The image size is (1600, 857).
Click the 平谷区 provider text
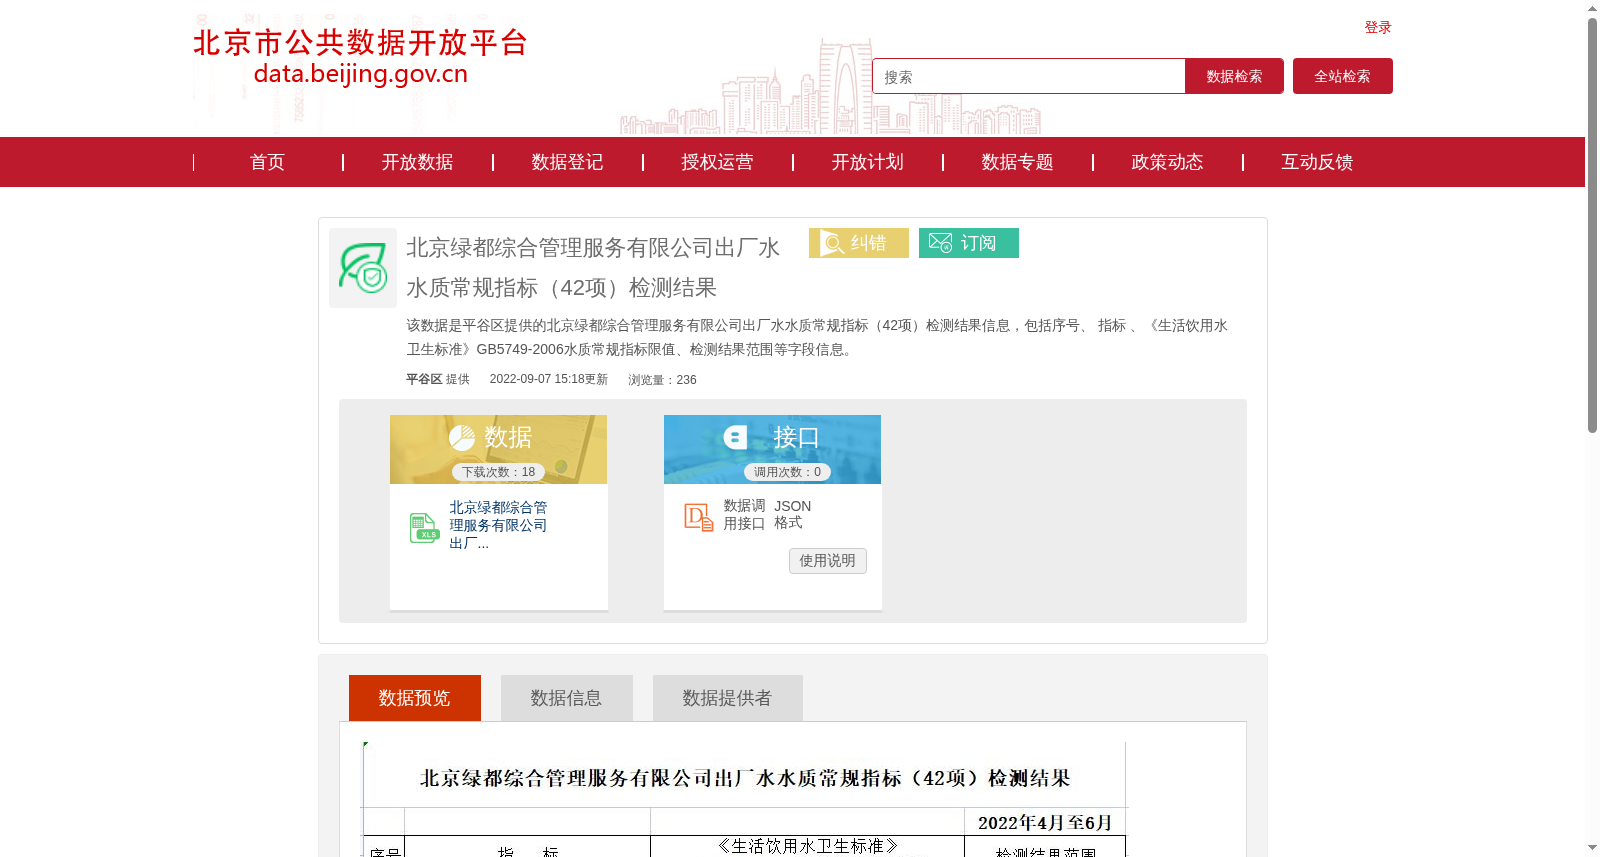pos(424,380)
